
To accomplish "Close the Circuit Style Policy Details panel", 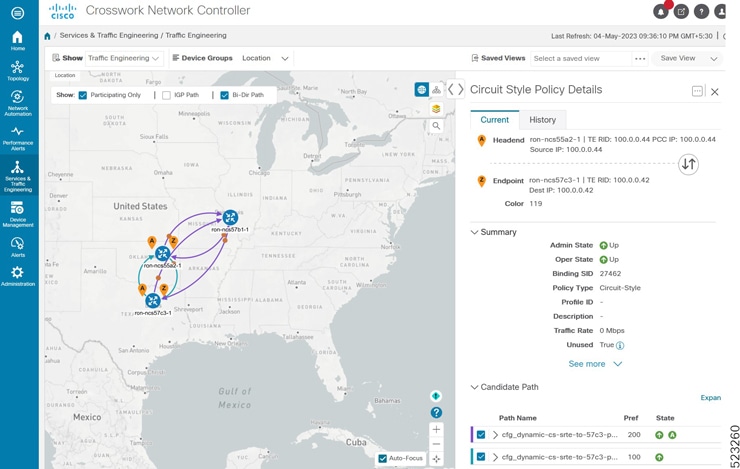I will point(715,92).
